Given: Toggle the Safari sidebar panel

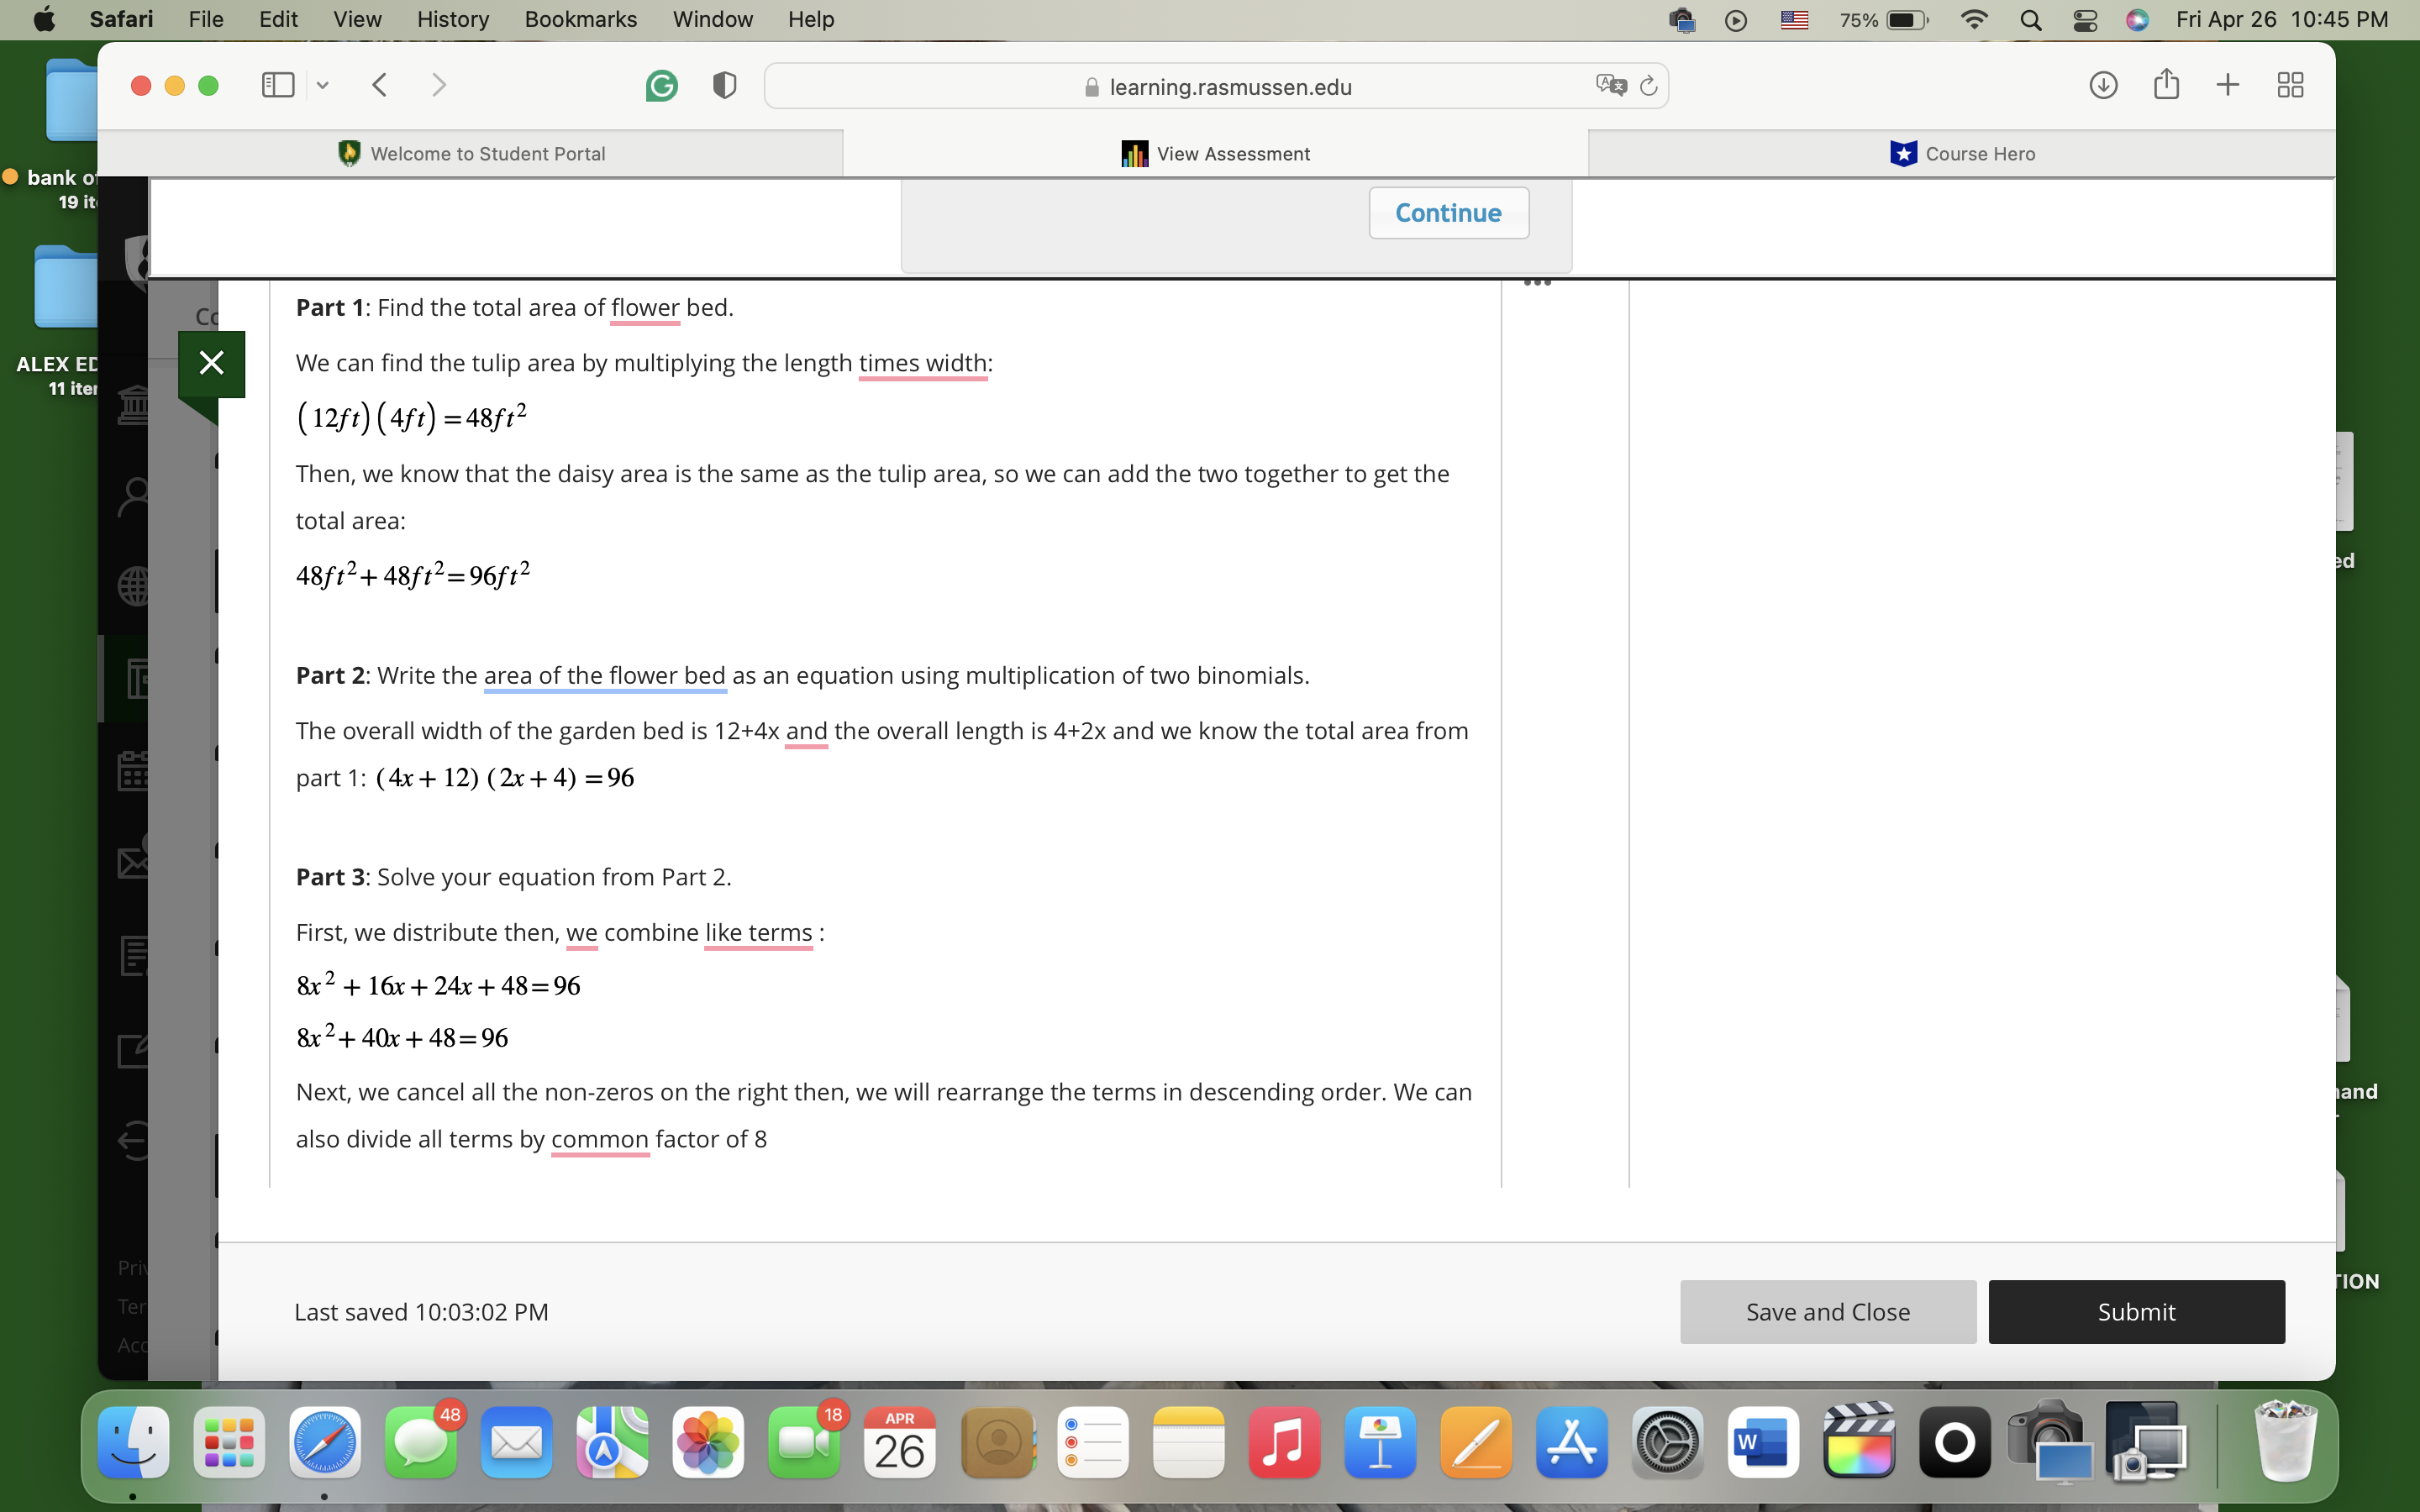Looking at the screenshot, I should pyautogui.click(x=278, y=85).
